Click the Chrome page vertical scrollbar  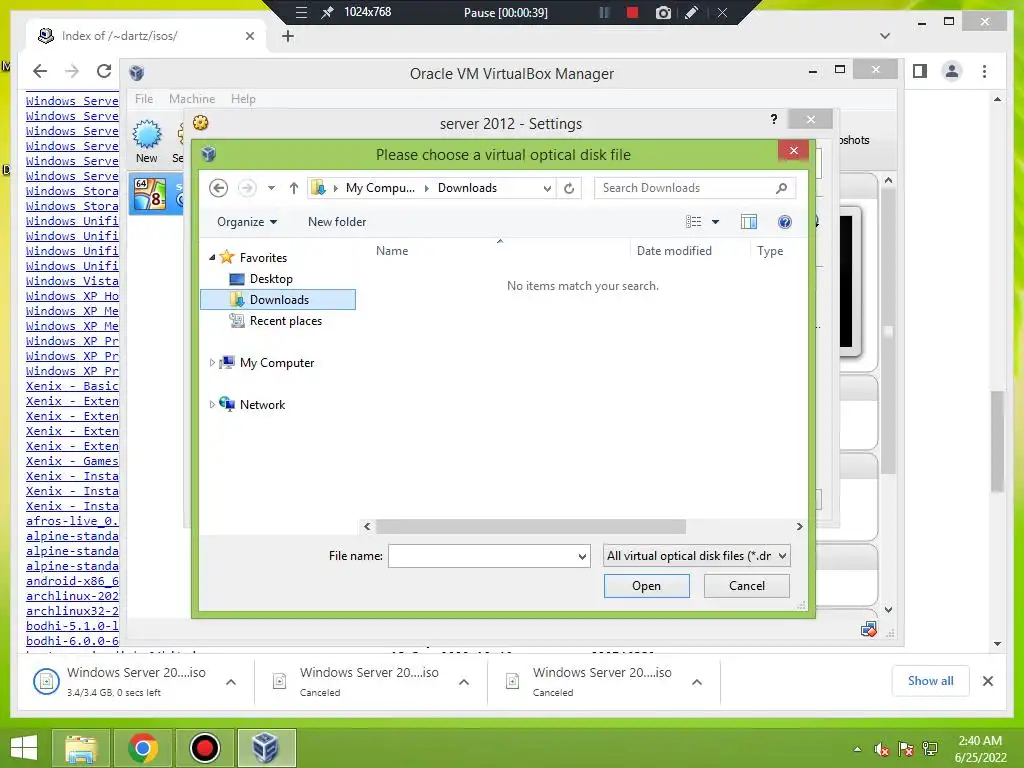click(x=997, y=441)
